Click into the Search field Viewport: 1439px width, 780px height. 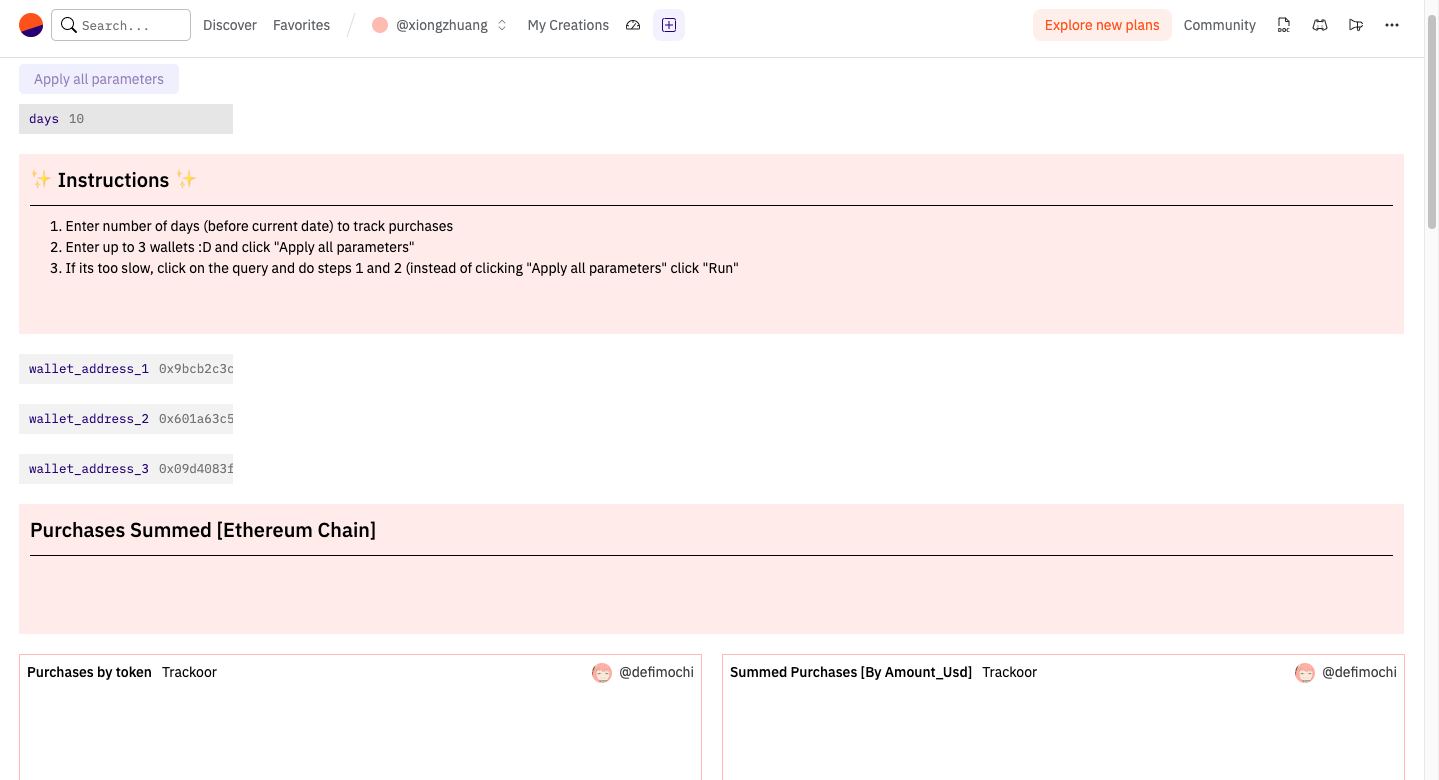point(130,25)
